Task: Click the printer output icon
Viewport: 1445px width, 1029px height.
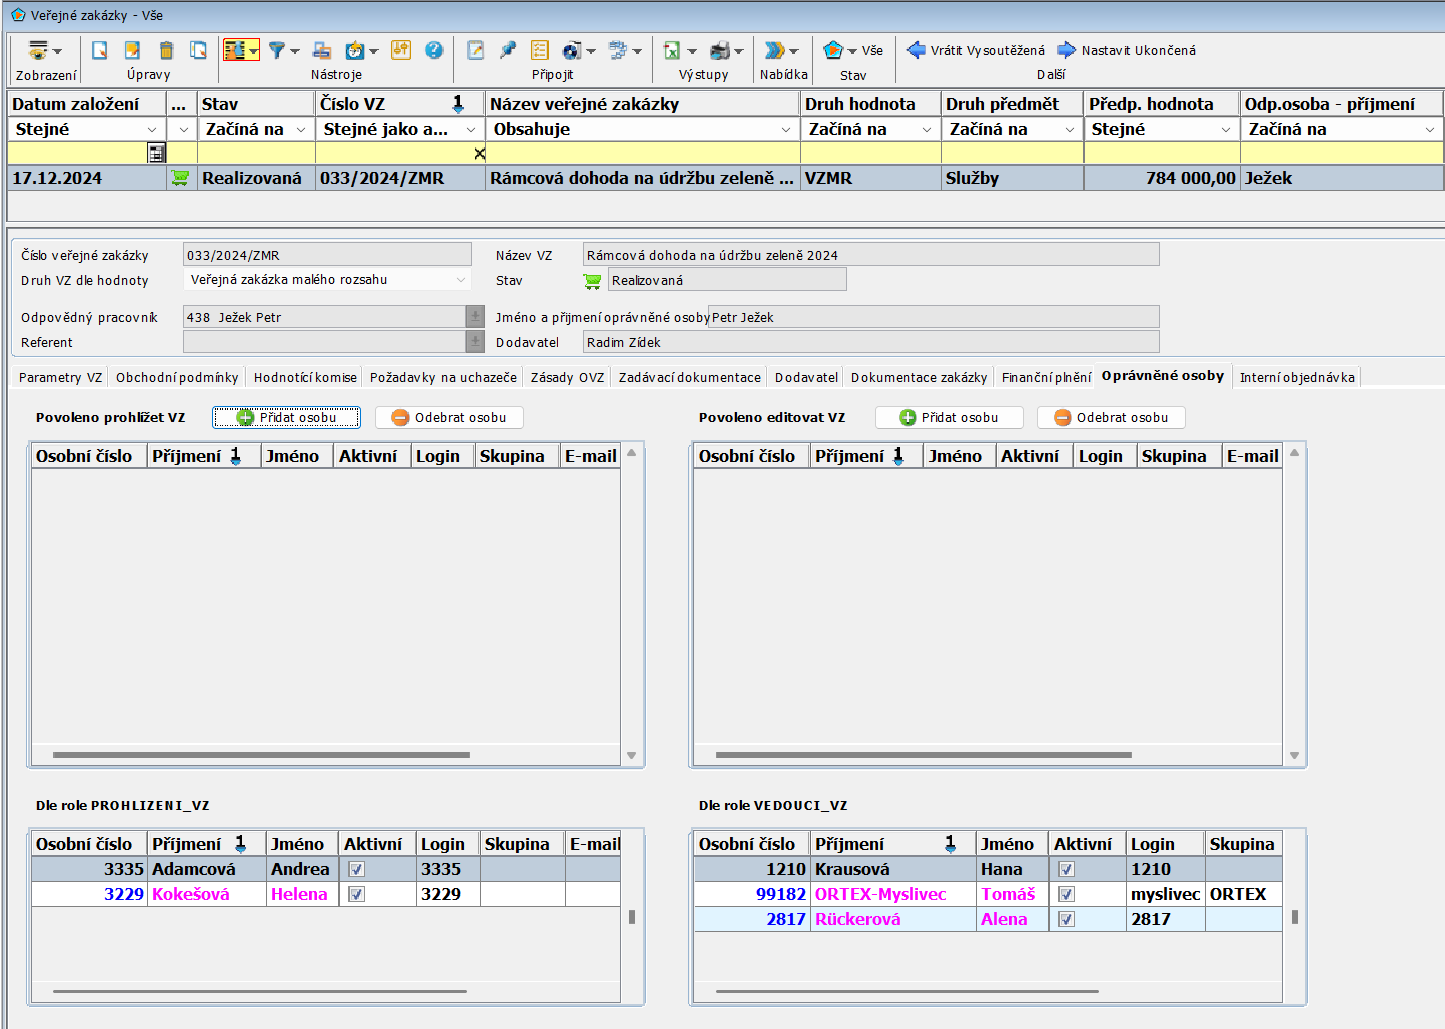Action: point(720,50)
